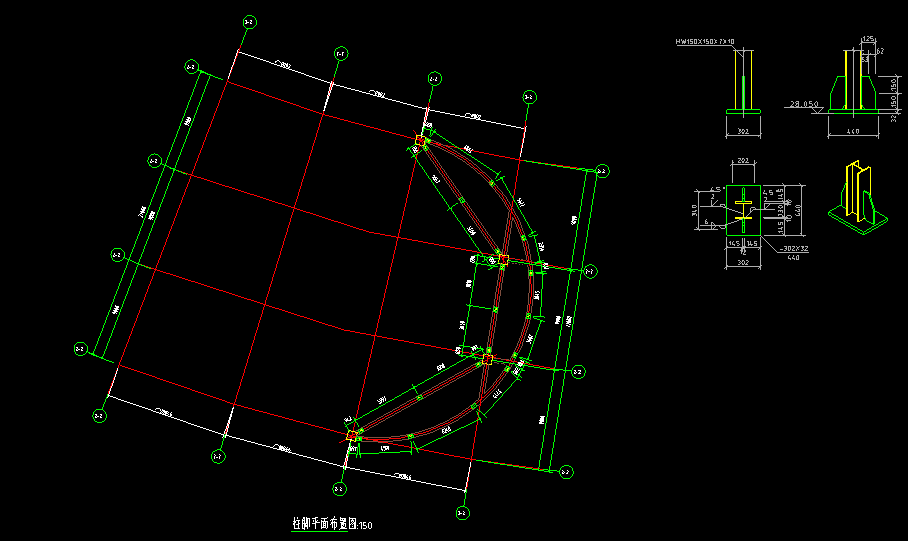Click the 440 dimension under side elevation
This screenshot has width=908, height=541.
pos(853,131)
